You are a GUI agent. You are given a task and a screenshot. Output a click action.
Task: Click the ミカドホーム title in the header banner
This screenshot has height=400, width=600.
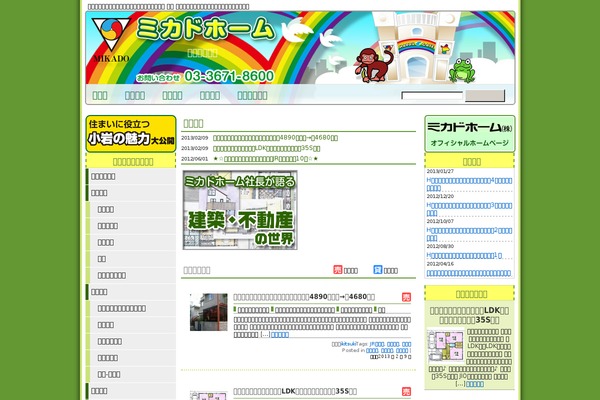point(205,29)
